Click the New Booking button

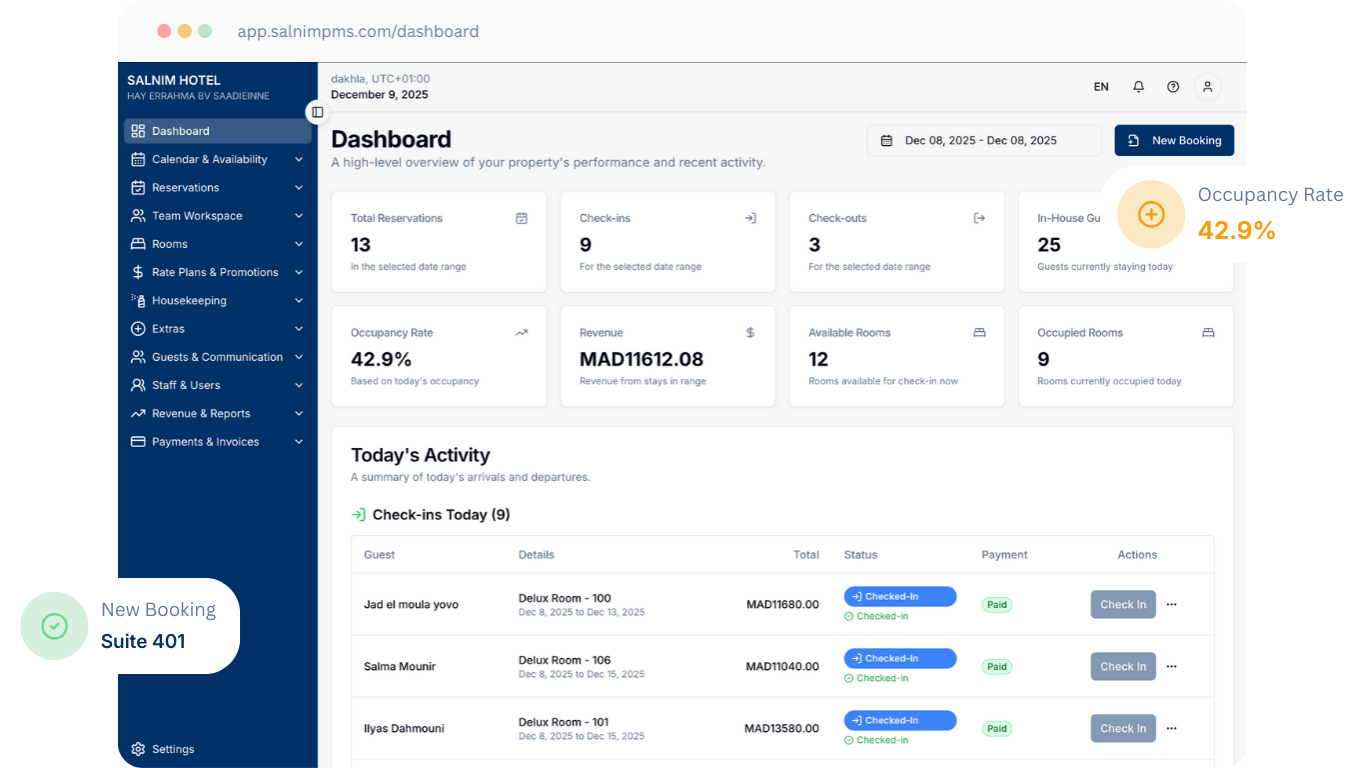coord(1174,141)
